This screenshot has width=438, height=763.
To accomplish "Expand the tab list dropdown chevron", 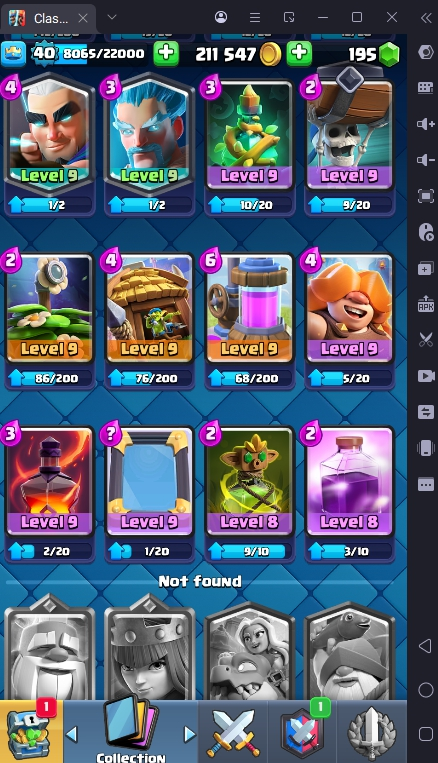I will pyautogui.click(x=112, y=18).
